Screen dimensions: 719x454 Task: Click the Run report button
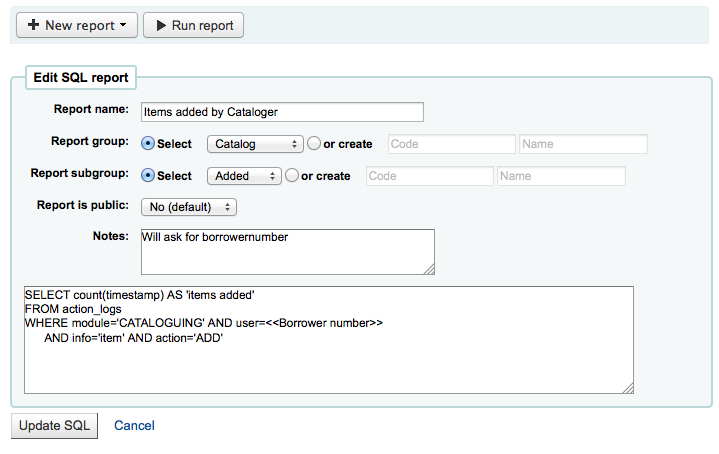point(193,25)
